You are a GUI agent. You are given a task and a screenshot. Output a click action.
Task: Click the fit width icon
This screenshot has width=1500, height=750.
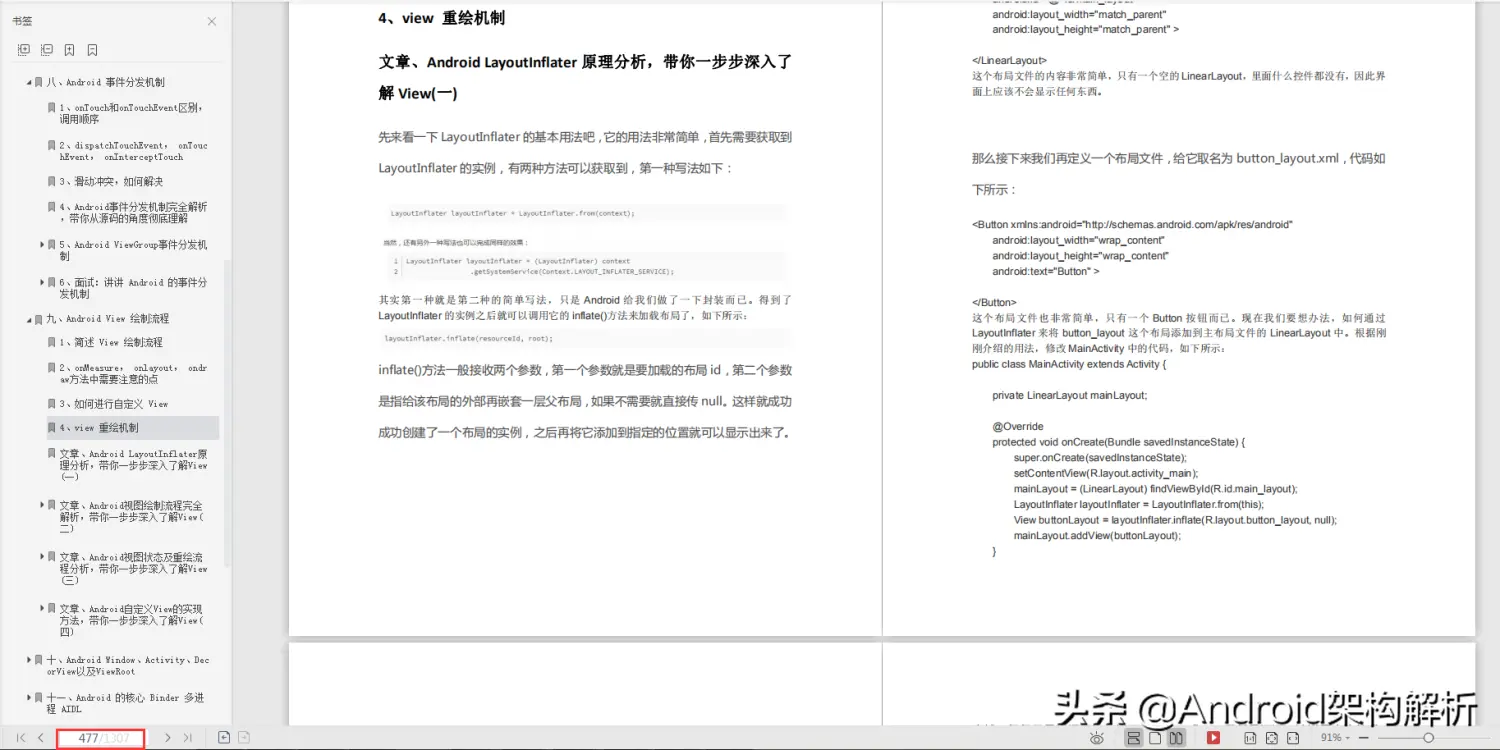tap(1293, 738)
